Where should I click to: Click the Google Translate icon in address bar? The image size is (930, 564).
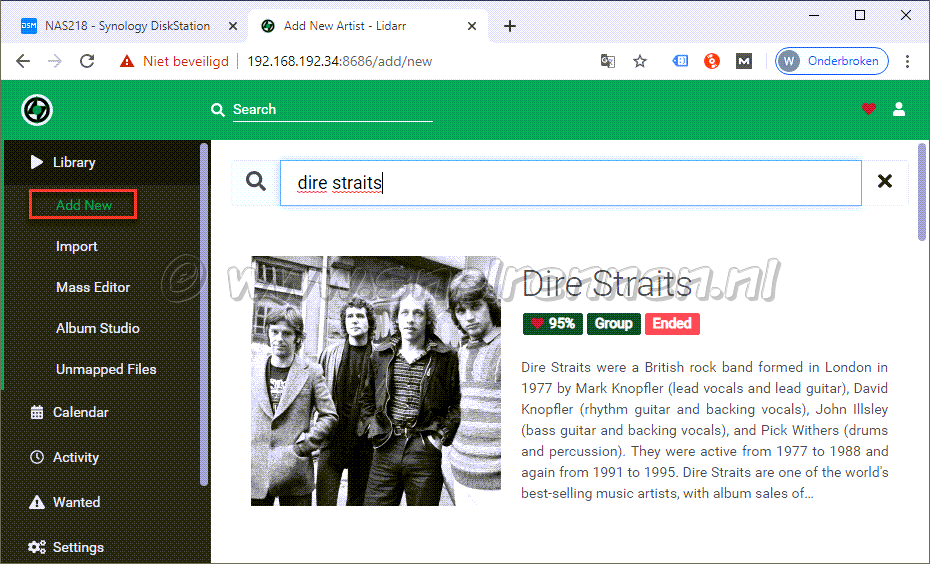(x=607, y=61)
